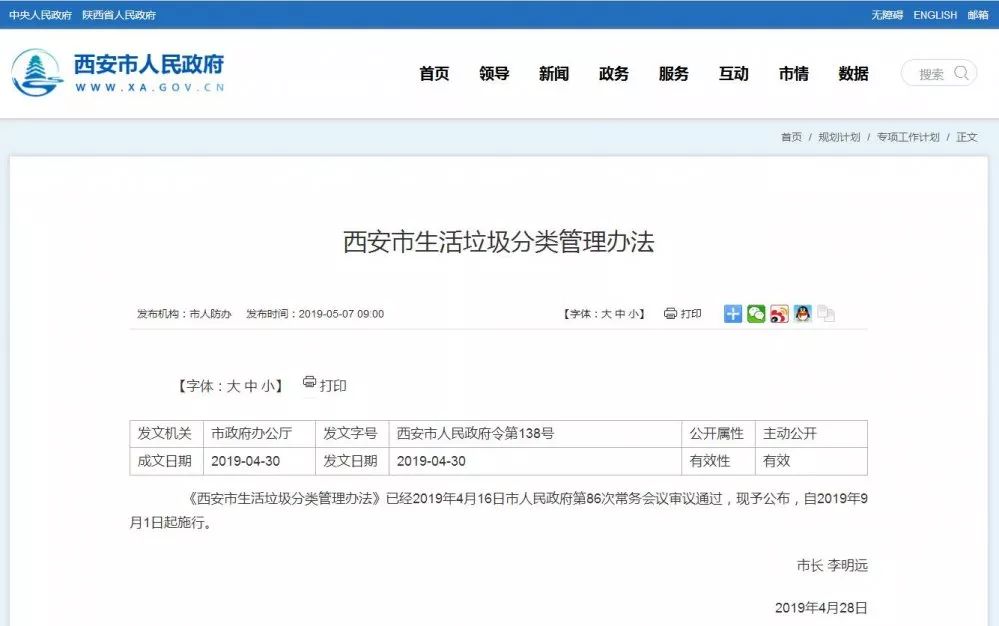Open the 新闻 navigation menu

click(x=554, y=74)
